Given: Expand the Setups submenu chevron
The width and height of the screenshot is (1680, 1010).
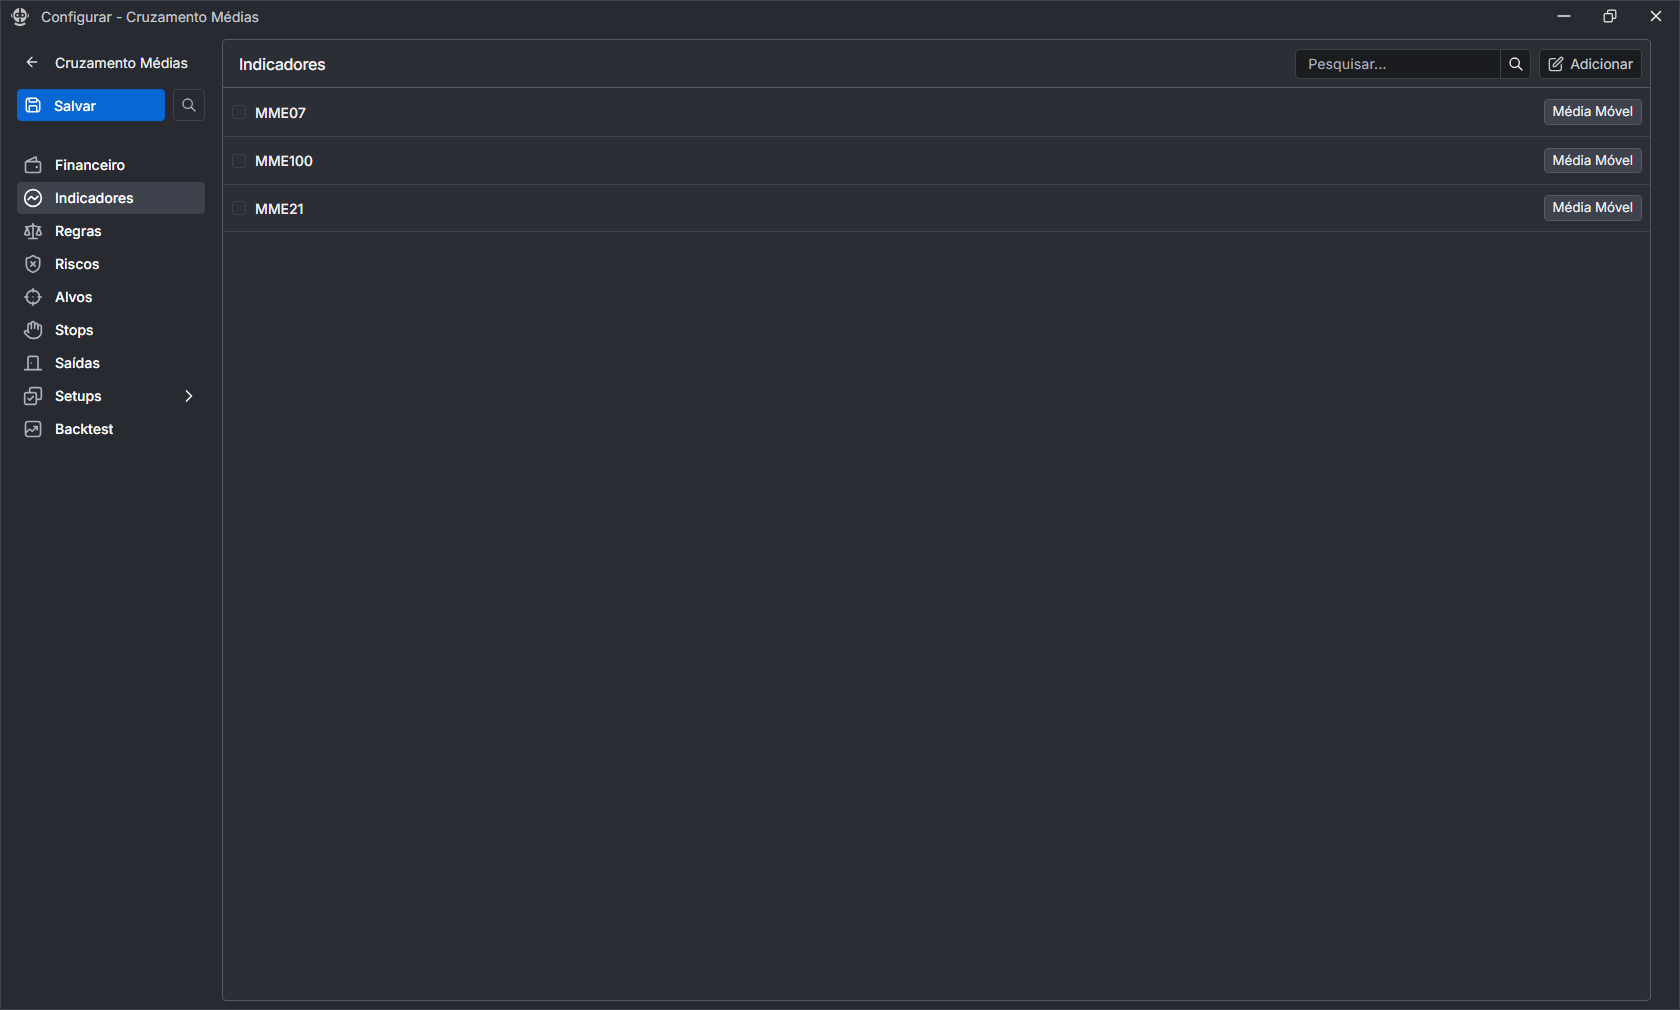Looking at the screenshot, I should click(x=188, y=396).
